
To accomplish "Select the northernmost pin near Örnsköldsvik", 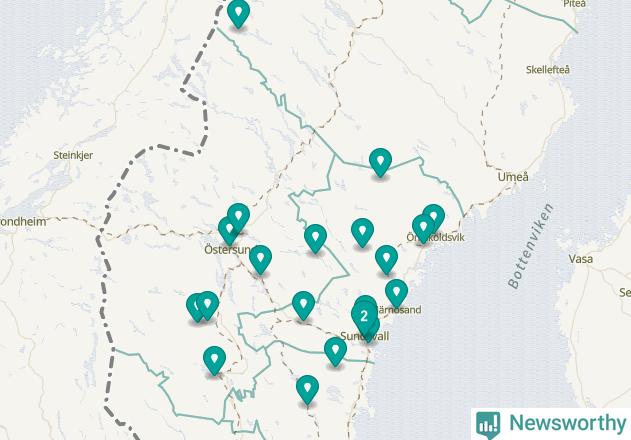I will click(433, 217).
